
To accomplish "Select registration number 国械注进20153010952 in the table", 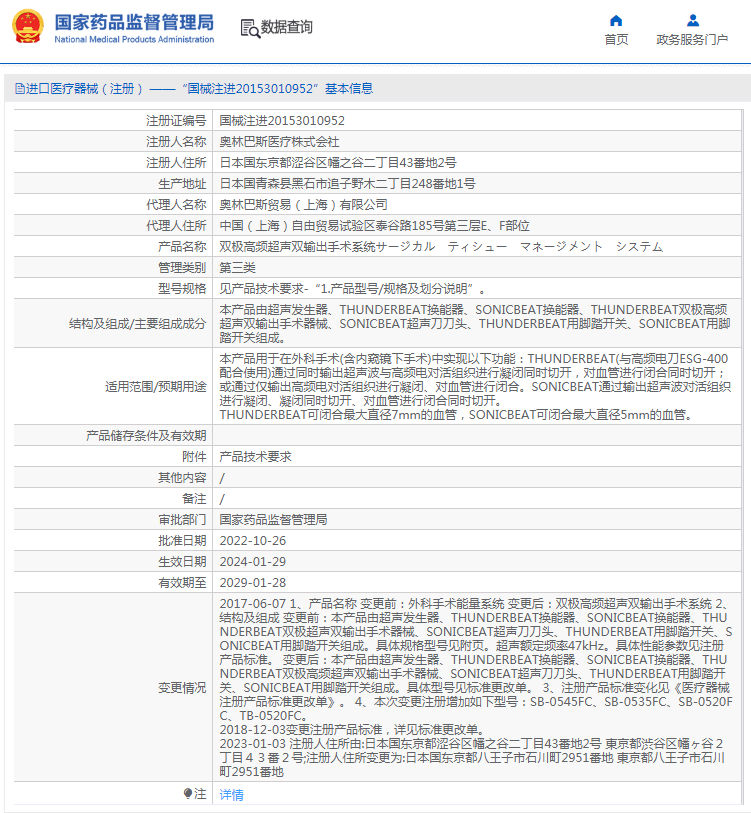I will click(282, 121).
